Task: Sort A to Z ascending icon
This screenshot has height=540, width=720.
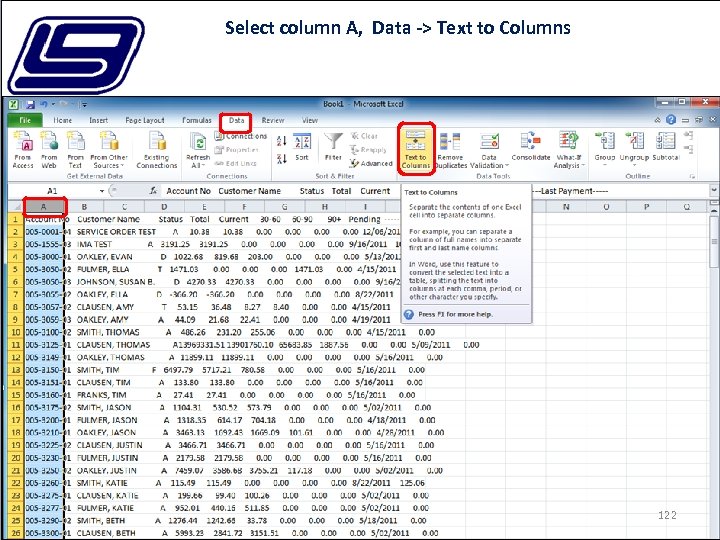Action: [x=282, y=141]
